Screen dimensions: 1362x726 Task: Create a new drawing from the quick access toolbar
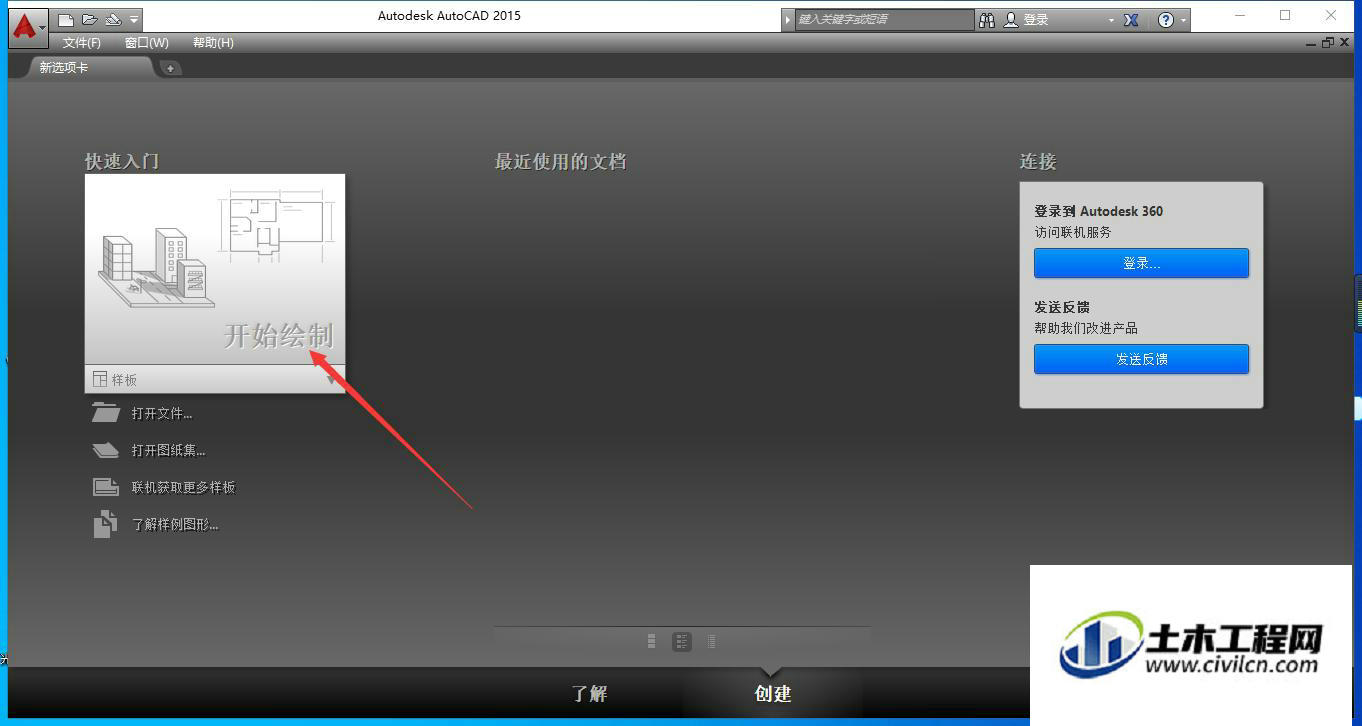(x=66, y=19)
